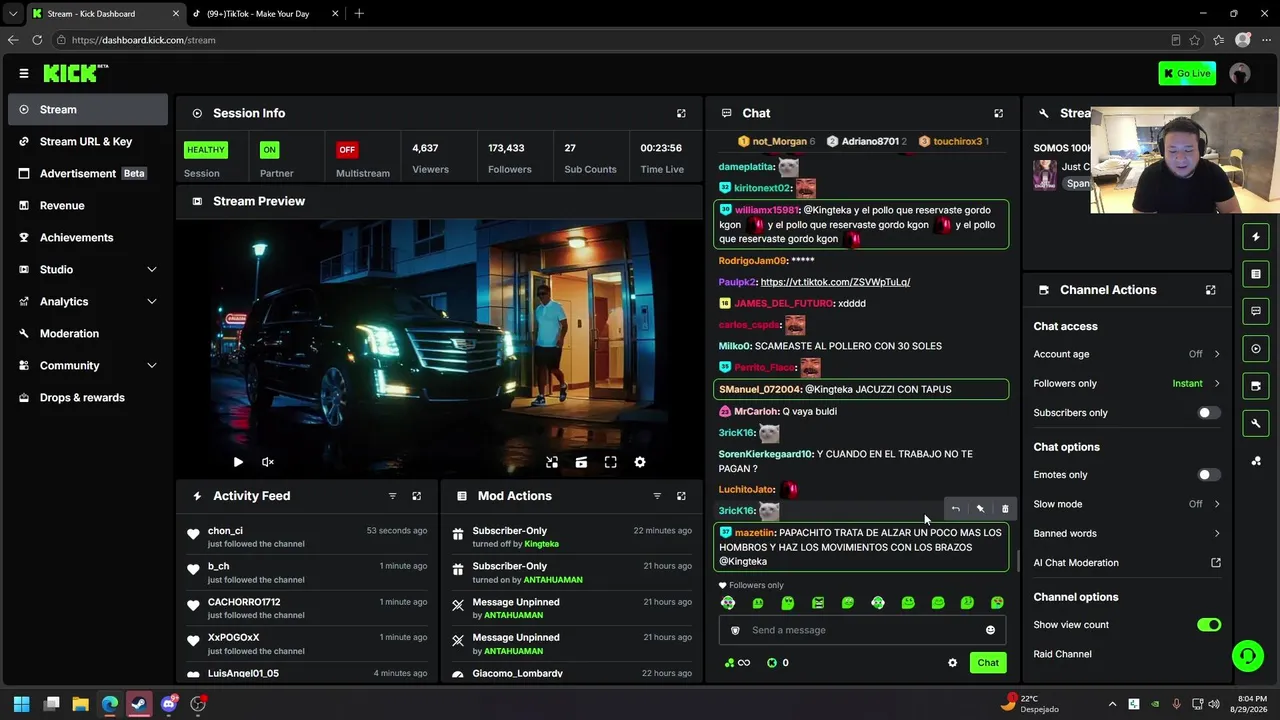Expand the Mod Actions panel
The image size is (1280, 720).
pyautogui.click(x=681, y=496)
